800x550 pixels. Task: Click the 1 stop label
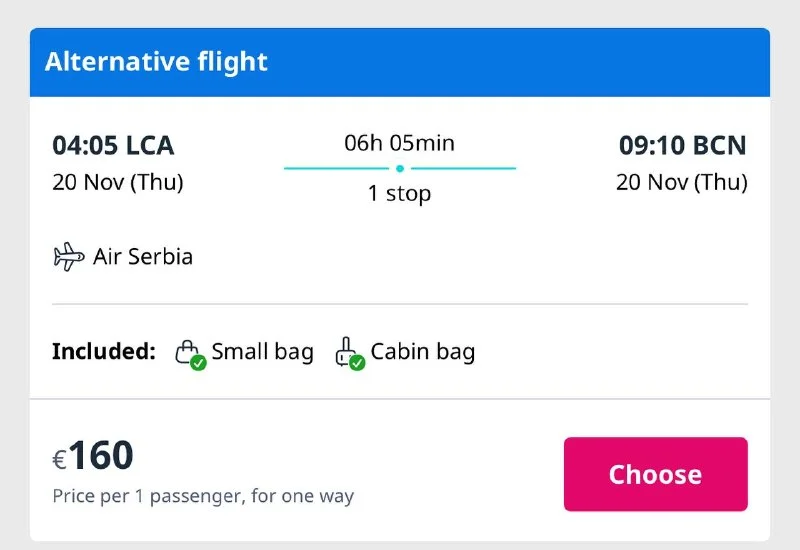[x=399, y=194]
